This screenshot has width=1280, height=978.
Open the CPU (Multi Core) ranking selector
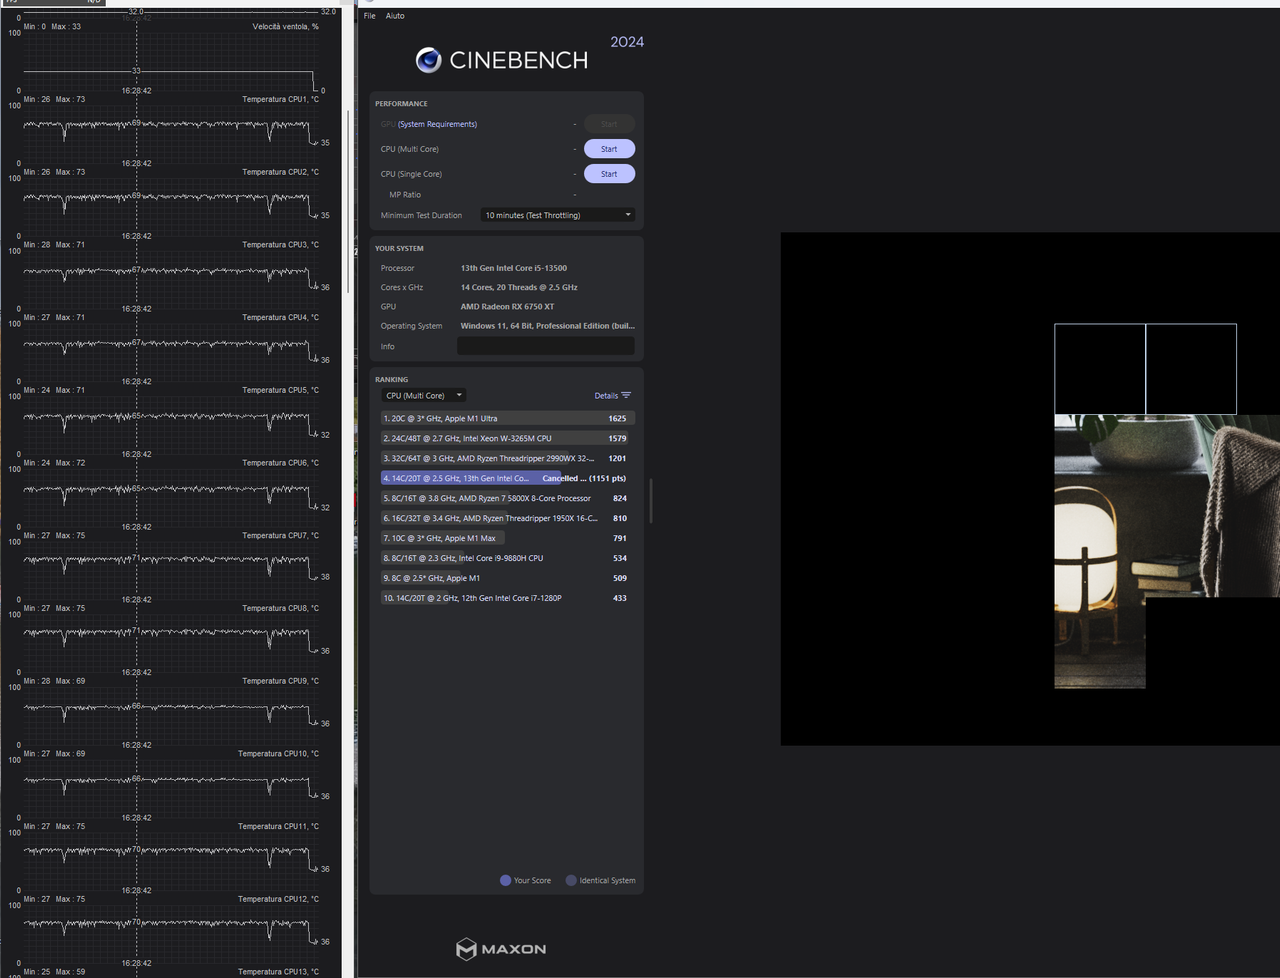tap(422, 395)
